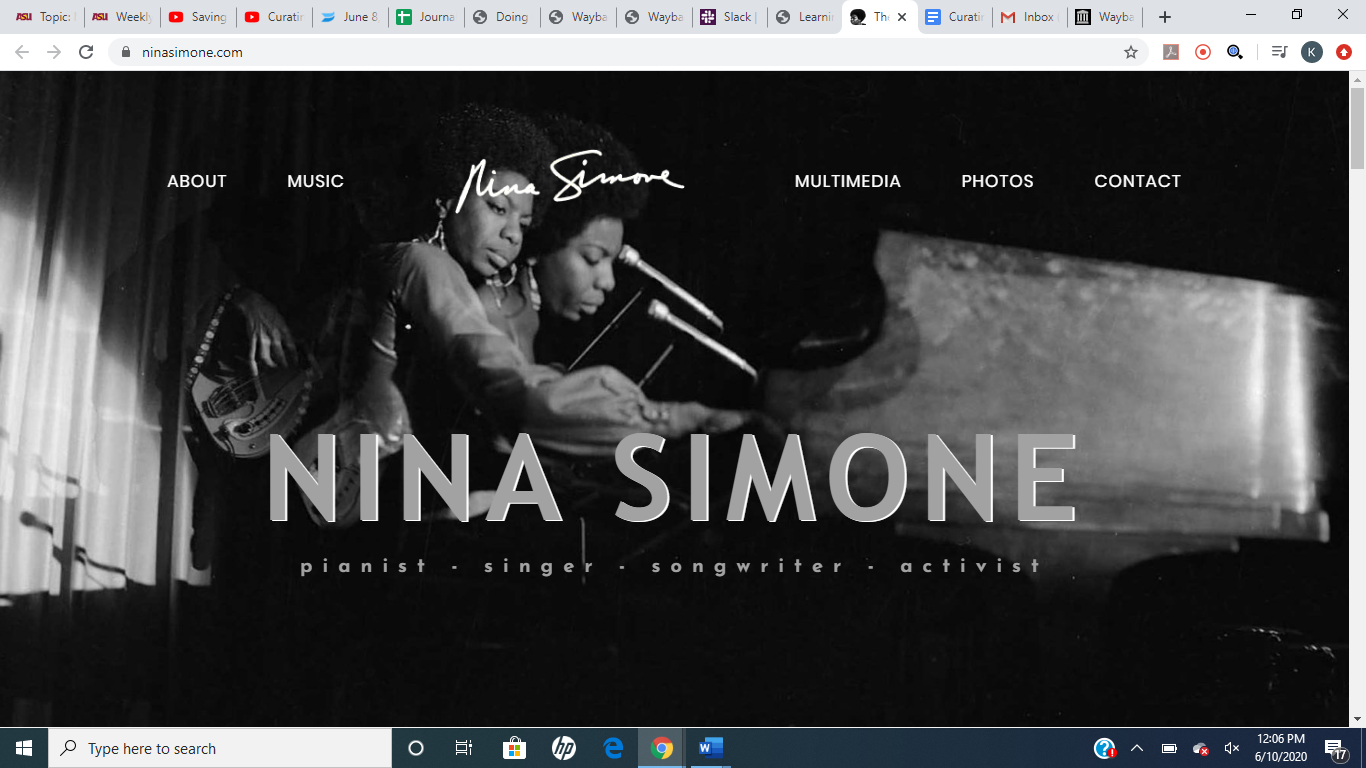Expand hidden system tray icons chevron
This screenshot has height=768, width=1366.
[x=1137, y=748]
